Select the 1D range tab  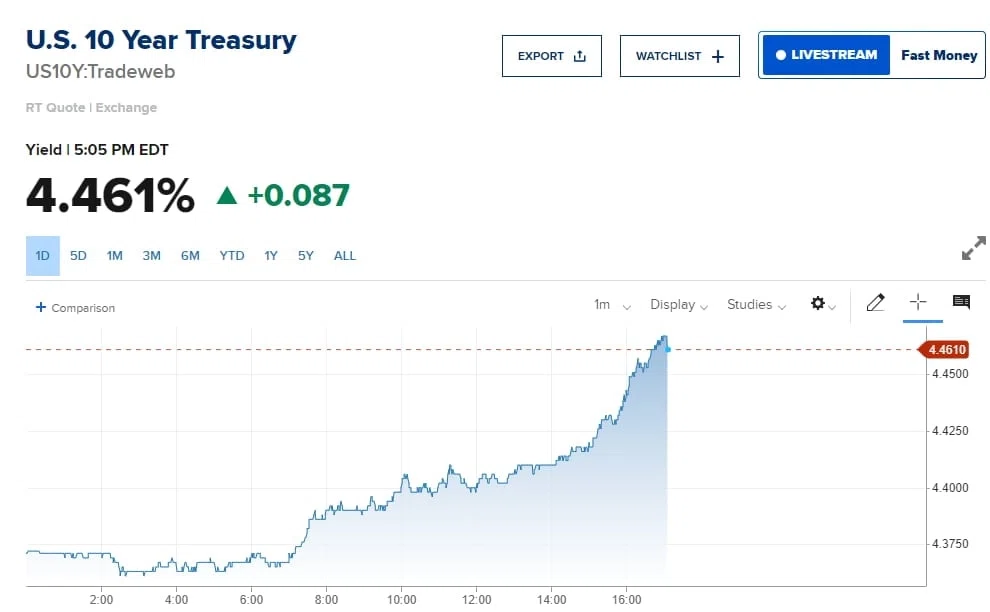coord(42,256)
